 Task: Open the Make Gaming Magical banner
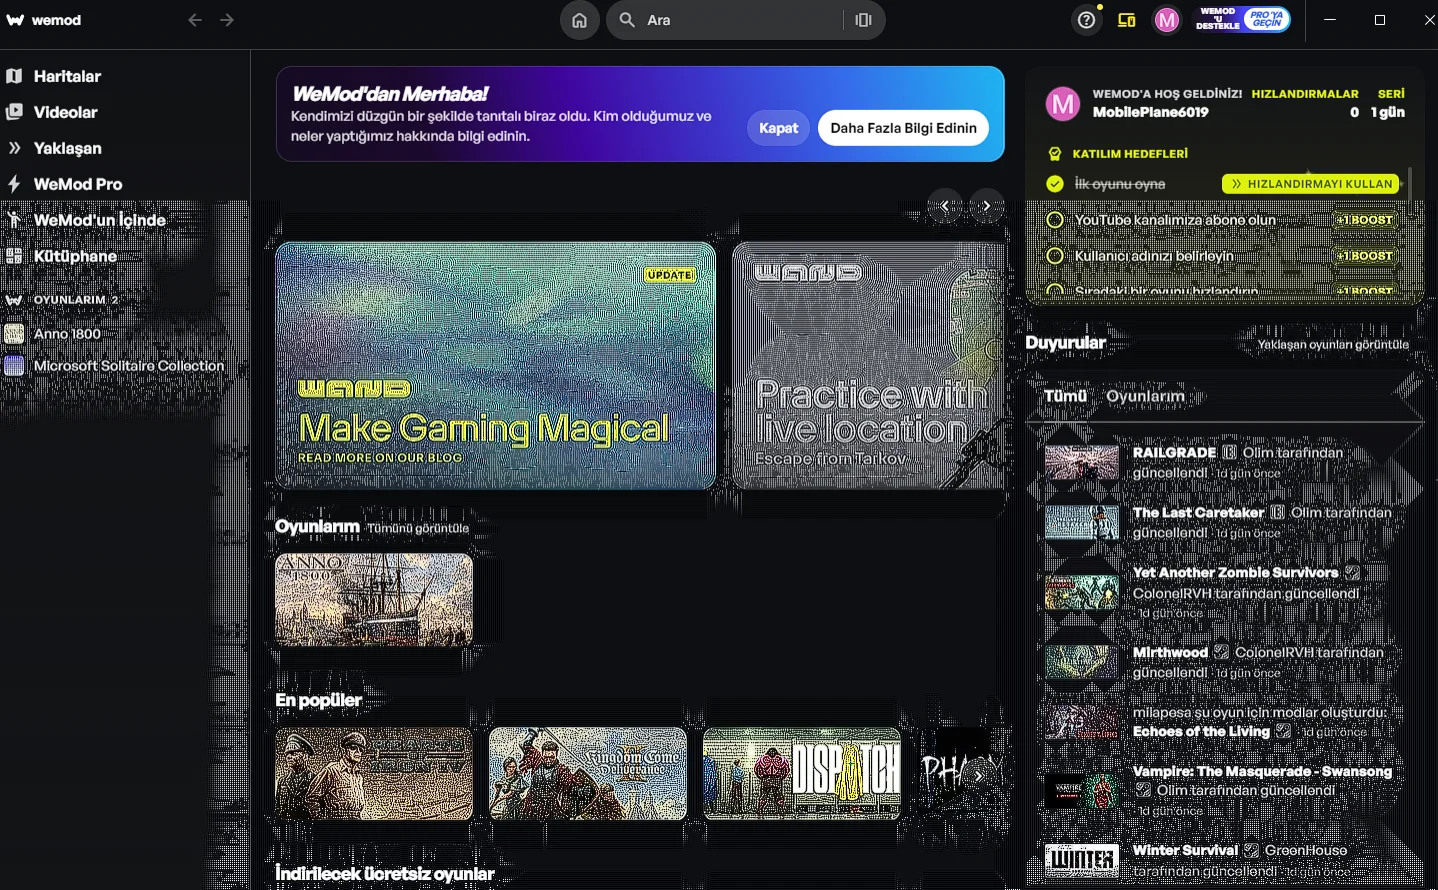pyautogui.click(x=496, y=365)
